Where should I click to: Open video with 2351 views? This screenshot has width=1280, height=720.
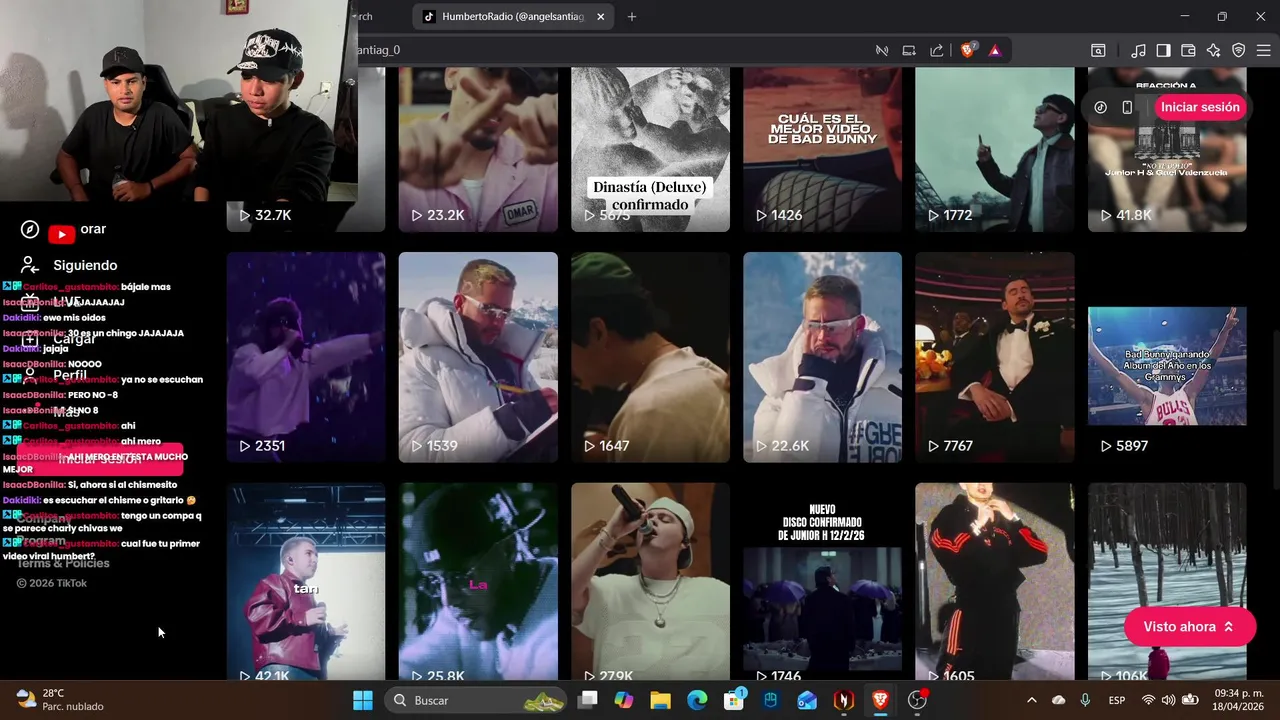click(306, 357)
